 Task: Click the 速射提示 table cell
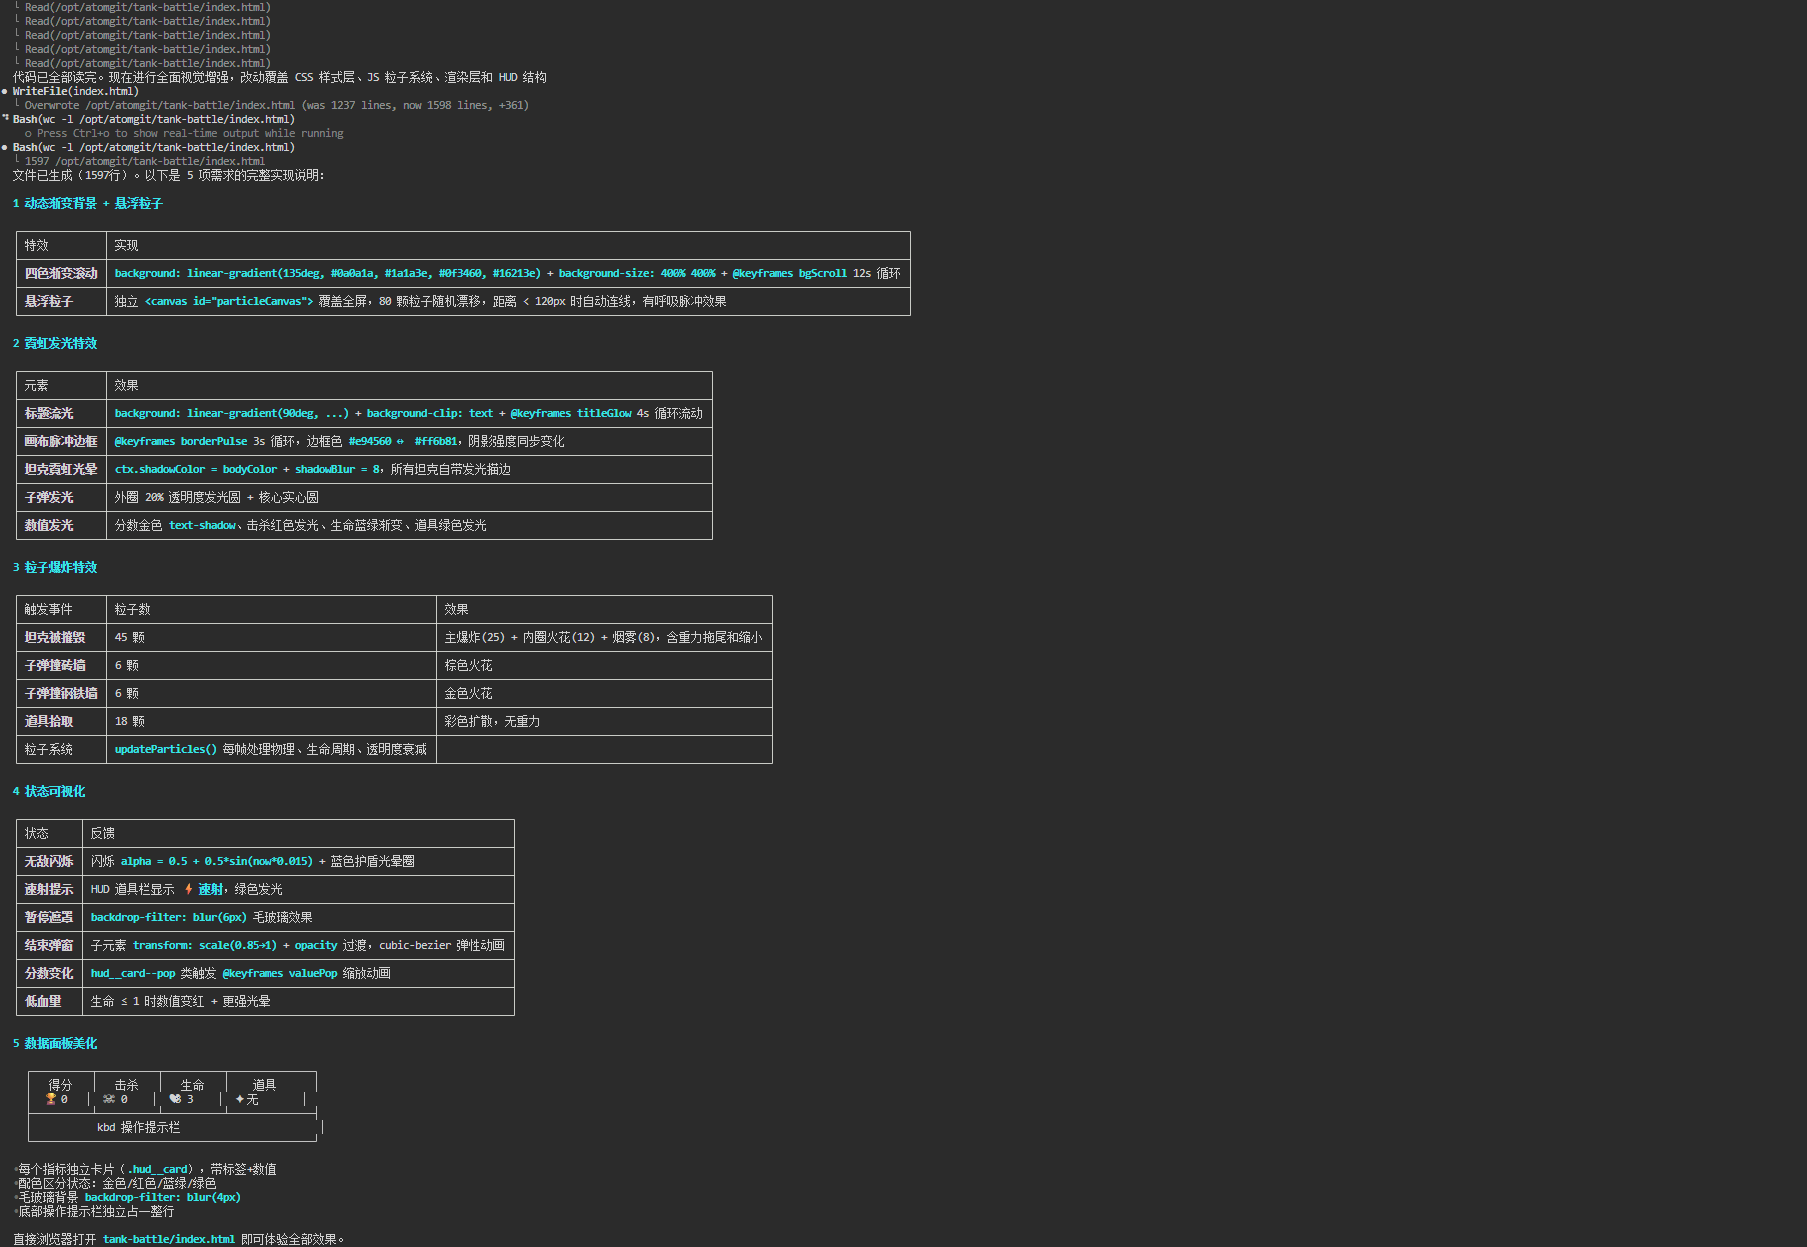49,889
